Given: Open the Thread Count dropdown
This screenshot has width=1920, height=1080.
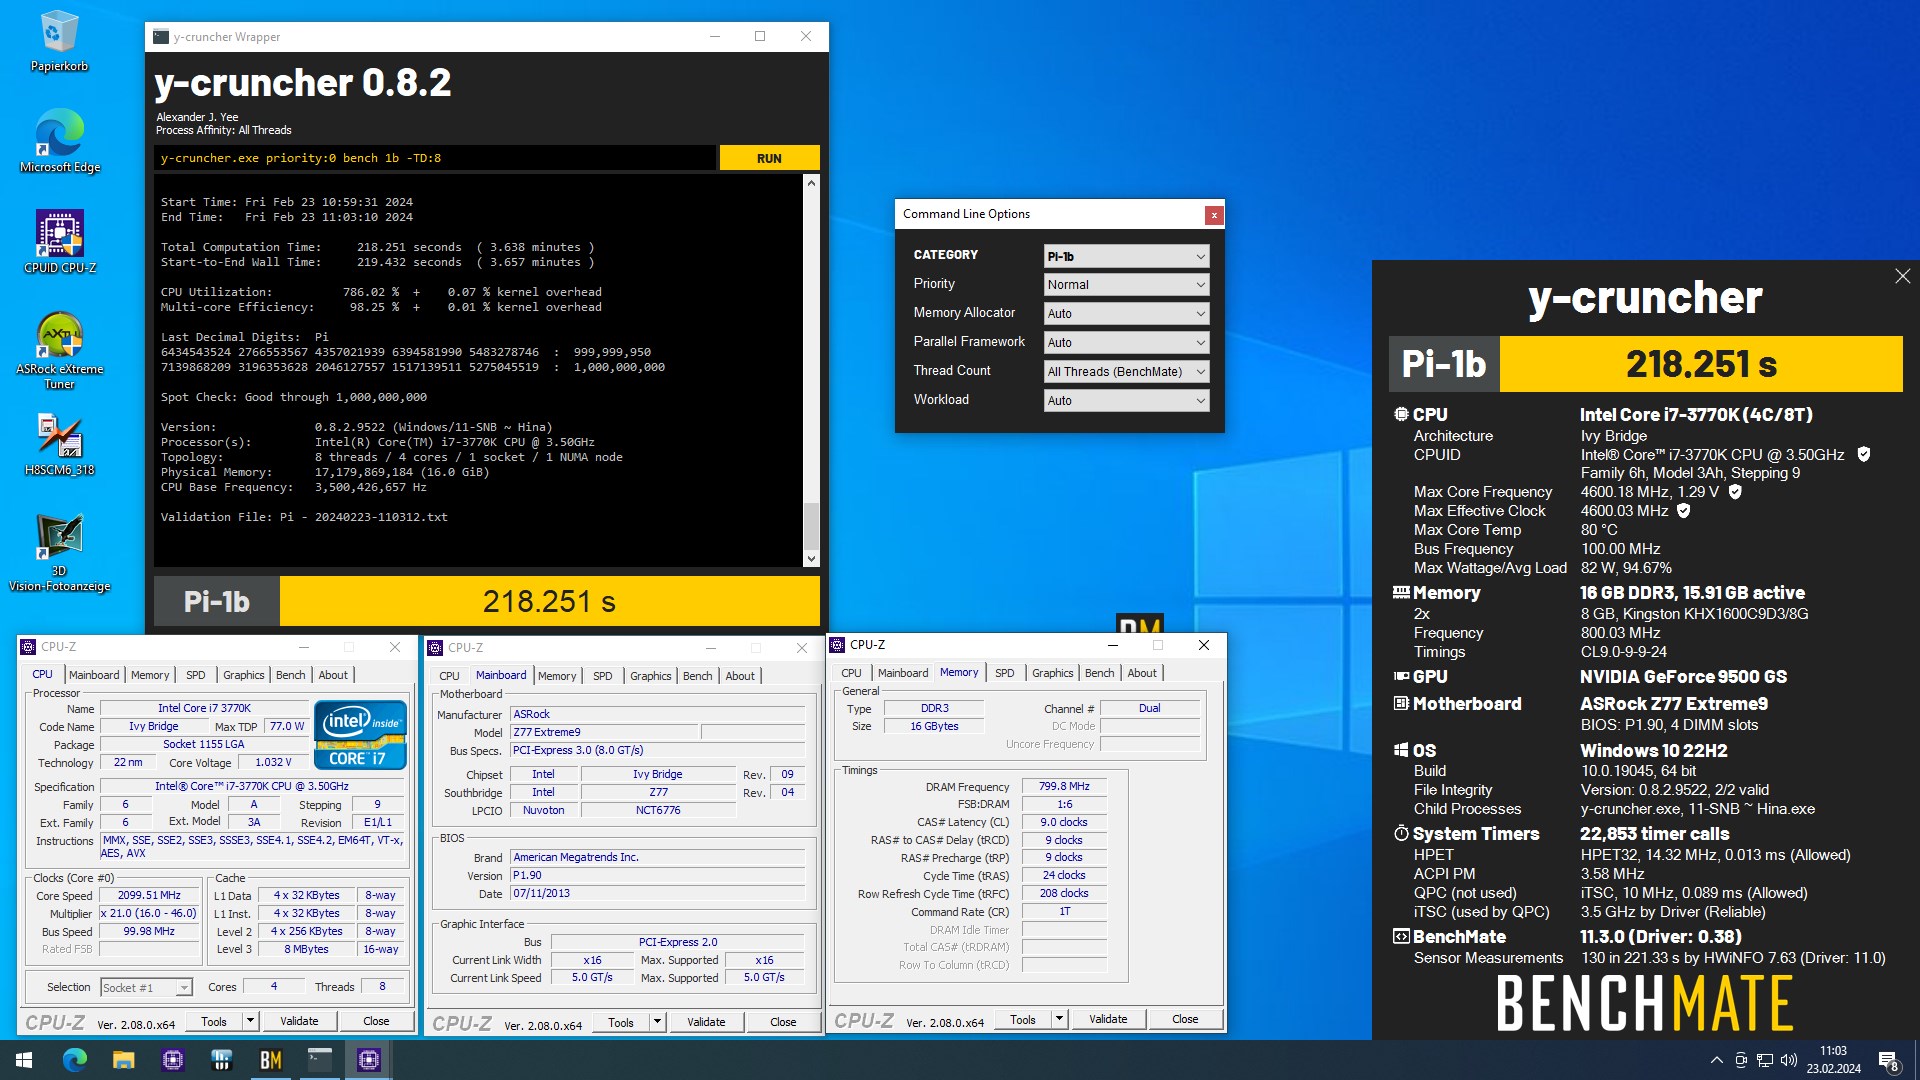Looking at the screenshot, I should click(1126, 372).
